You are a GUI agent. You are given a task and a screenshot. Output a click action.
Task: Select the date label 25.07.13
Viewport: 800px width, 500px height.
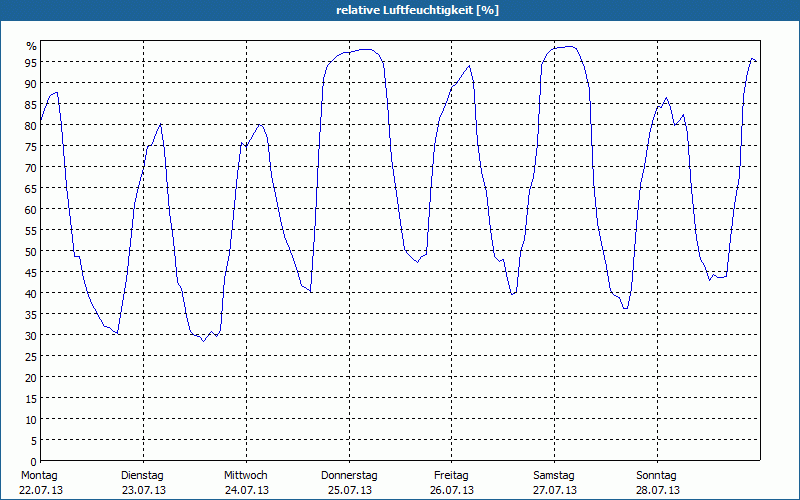pyautogui.click(x=349, y=490)
